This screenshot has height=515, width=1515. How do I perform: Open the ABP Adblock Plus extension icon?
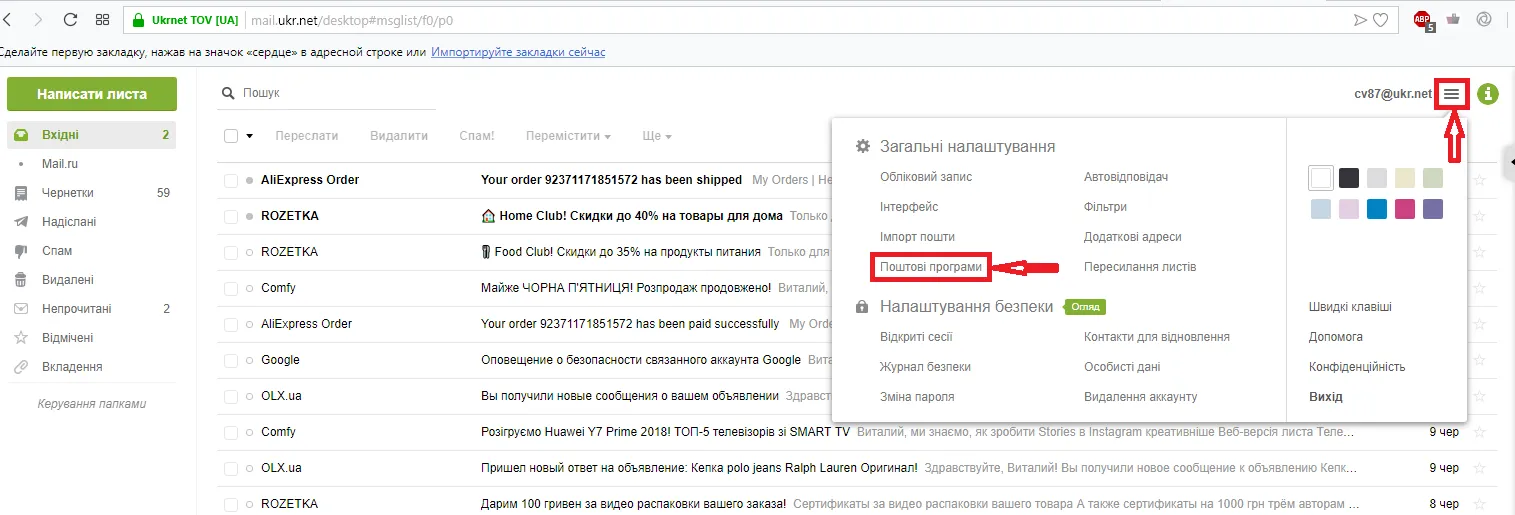pyautogui.click(x=1423, y=19)
